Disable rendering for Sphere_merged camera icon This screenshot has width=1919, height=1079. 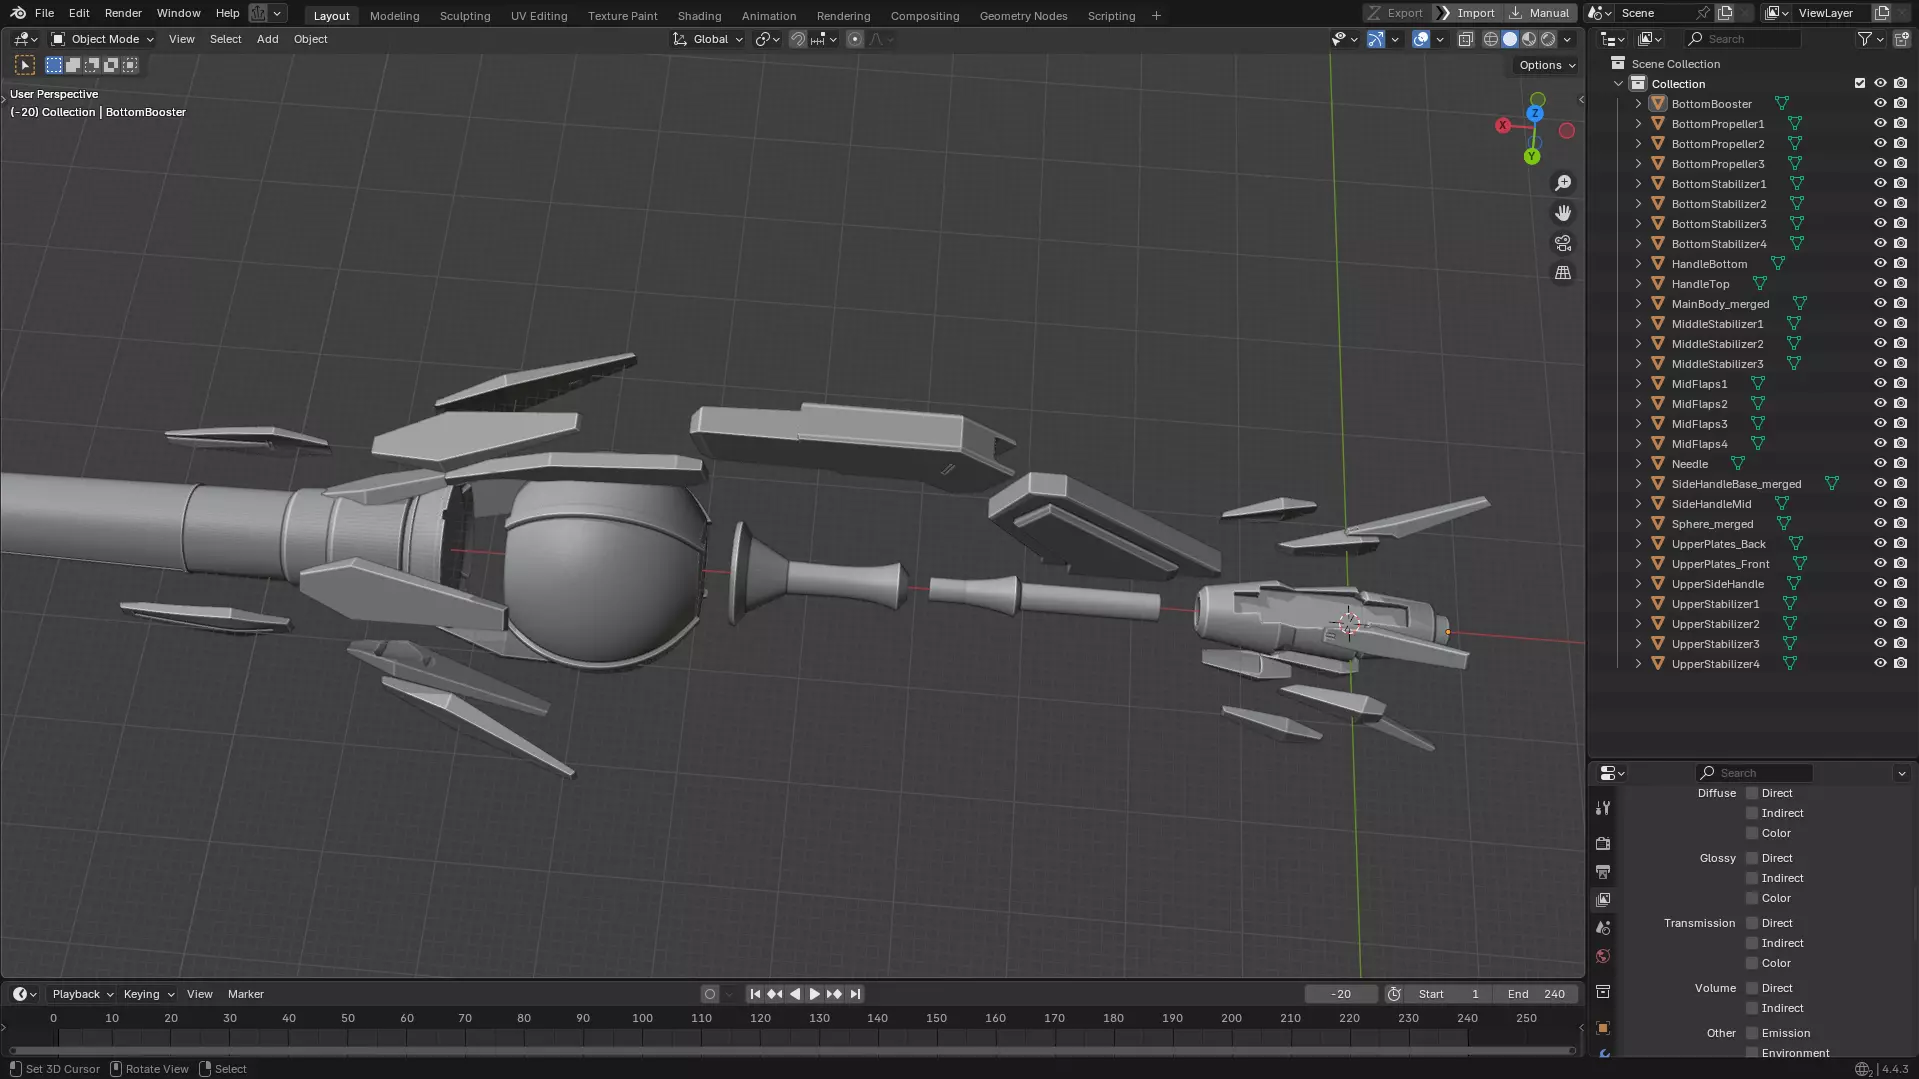(x=1900, y=523)
